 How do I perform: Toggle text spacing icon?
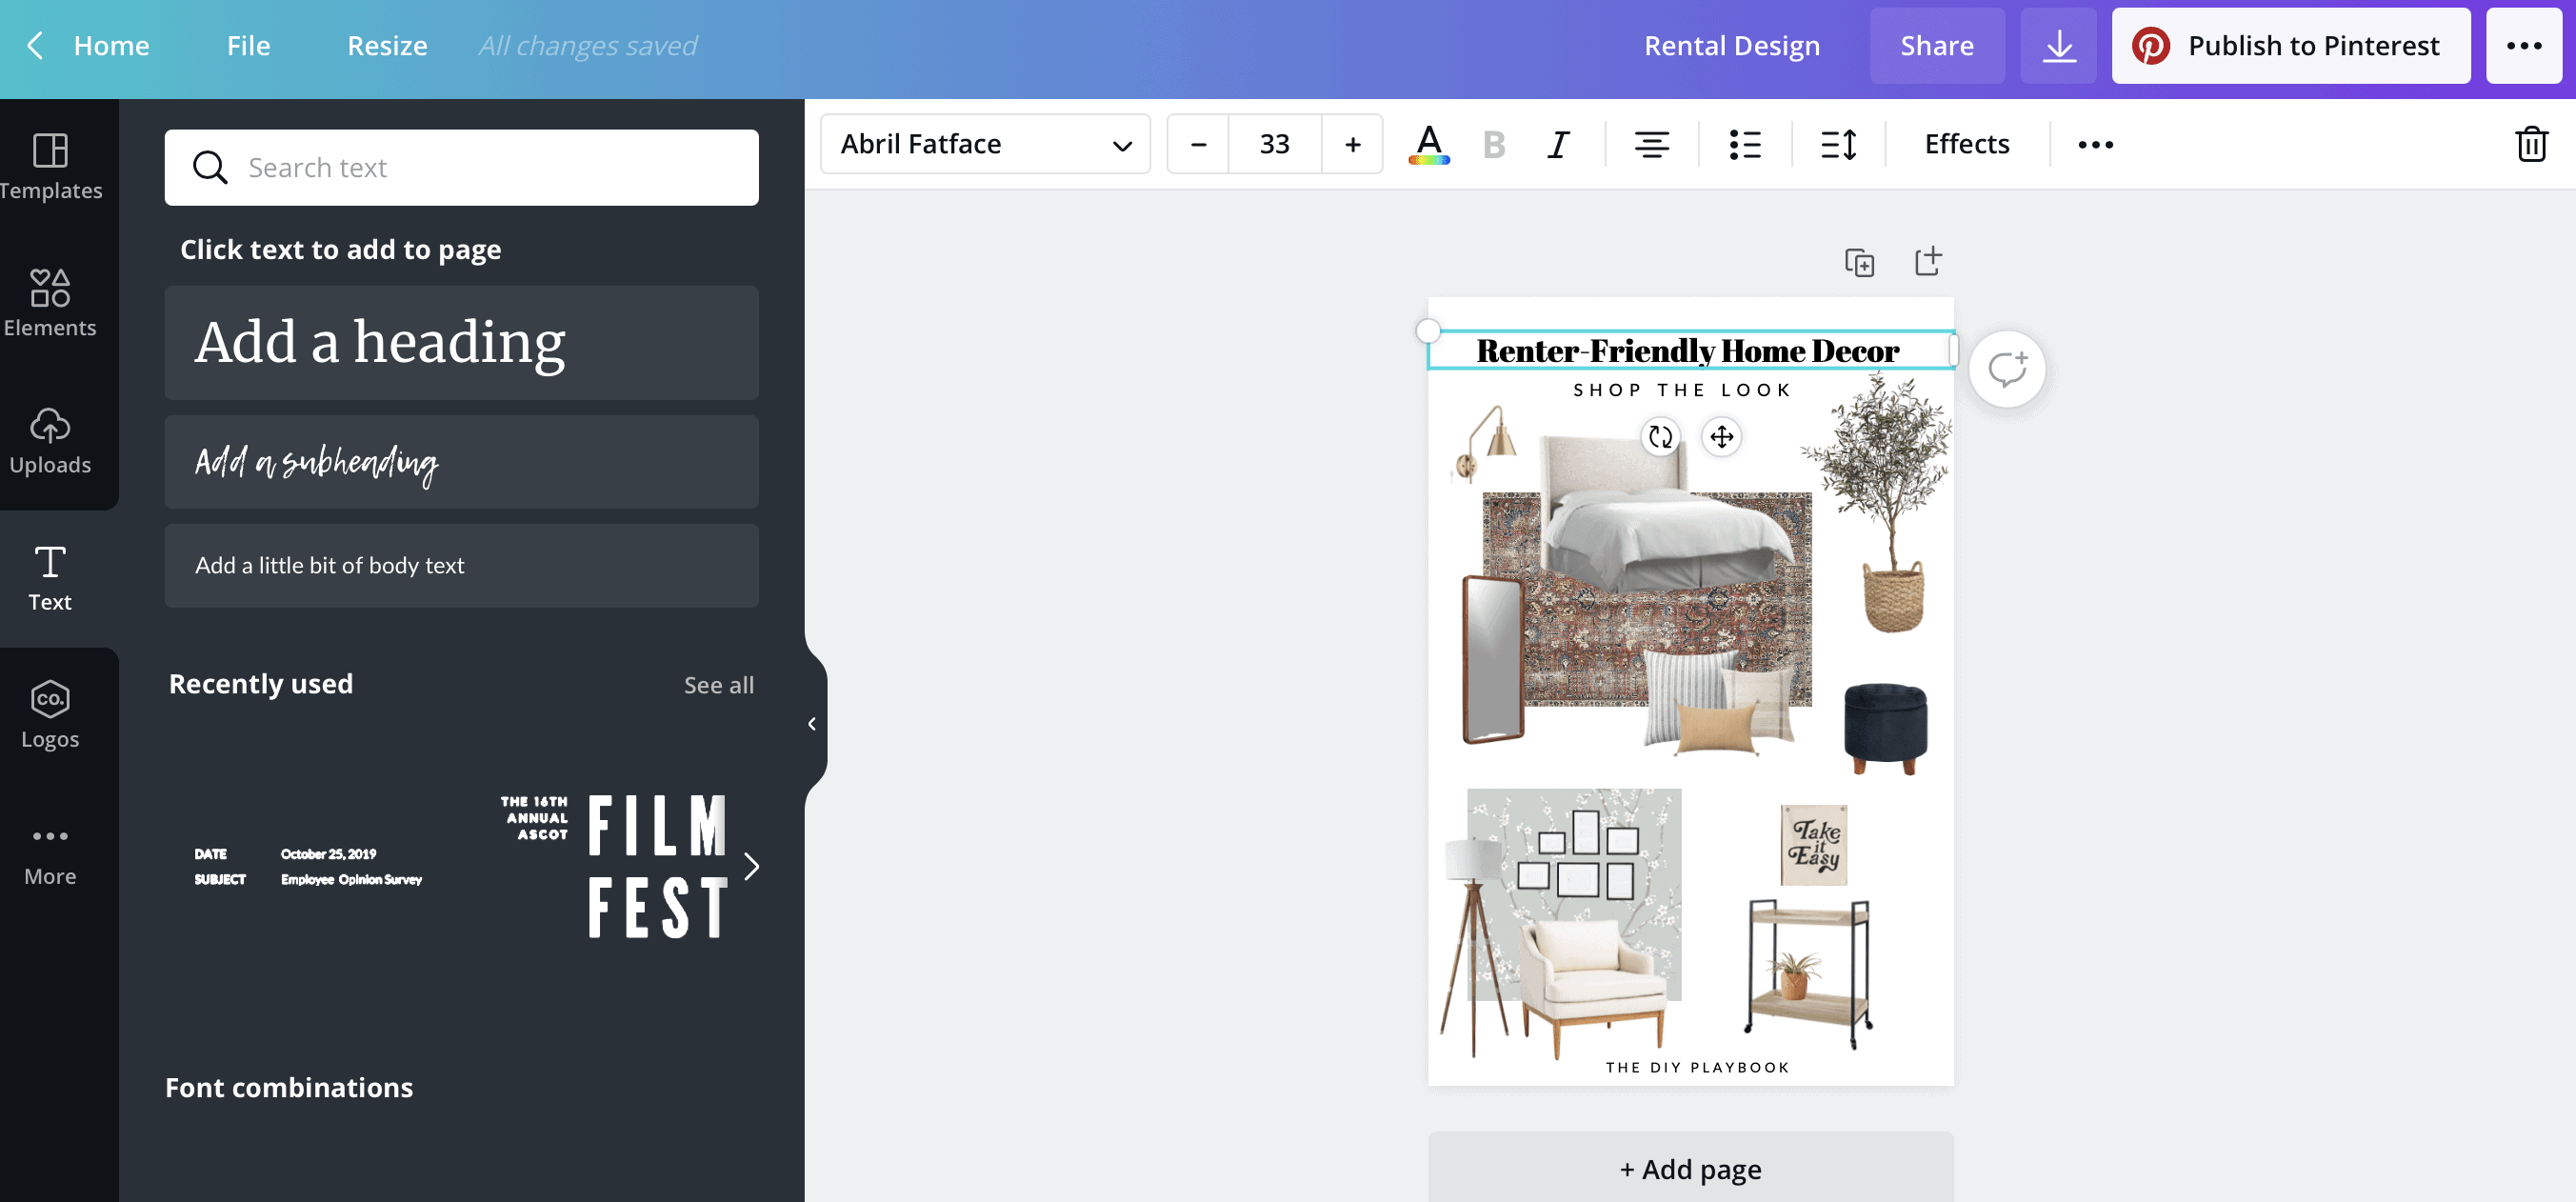(x=1837, y=143)
